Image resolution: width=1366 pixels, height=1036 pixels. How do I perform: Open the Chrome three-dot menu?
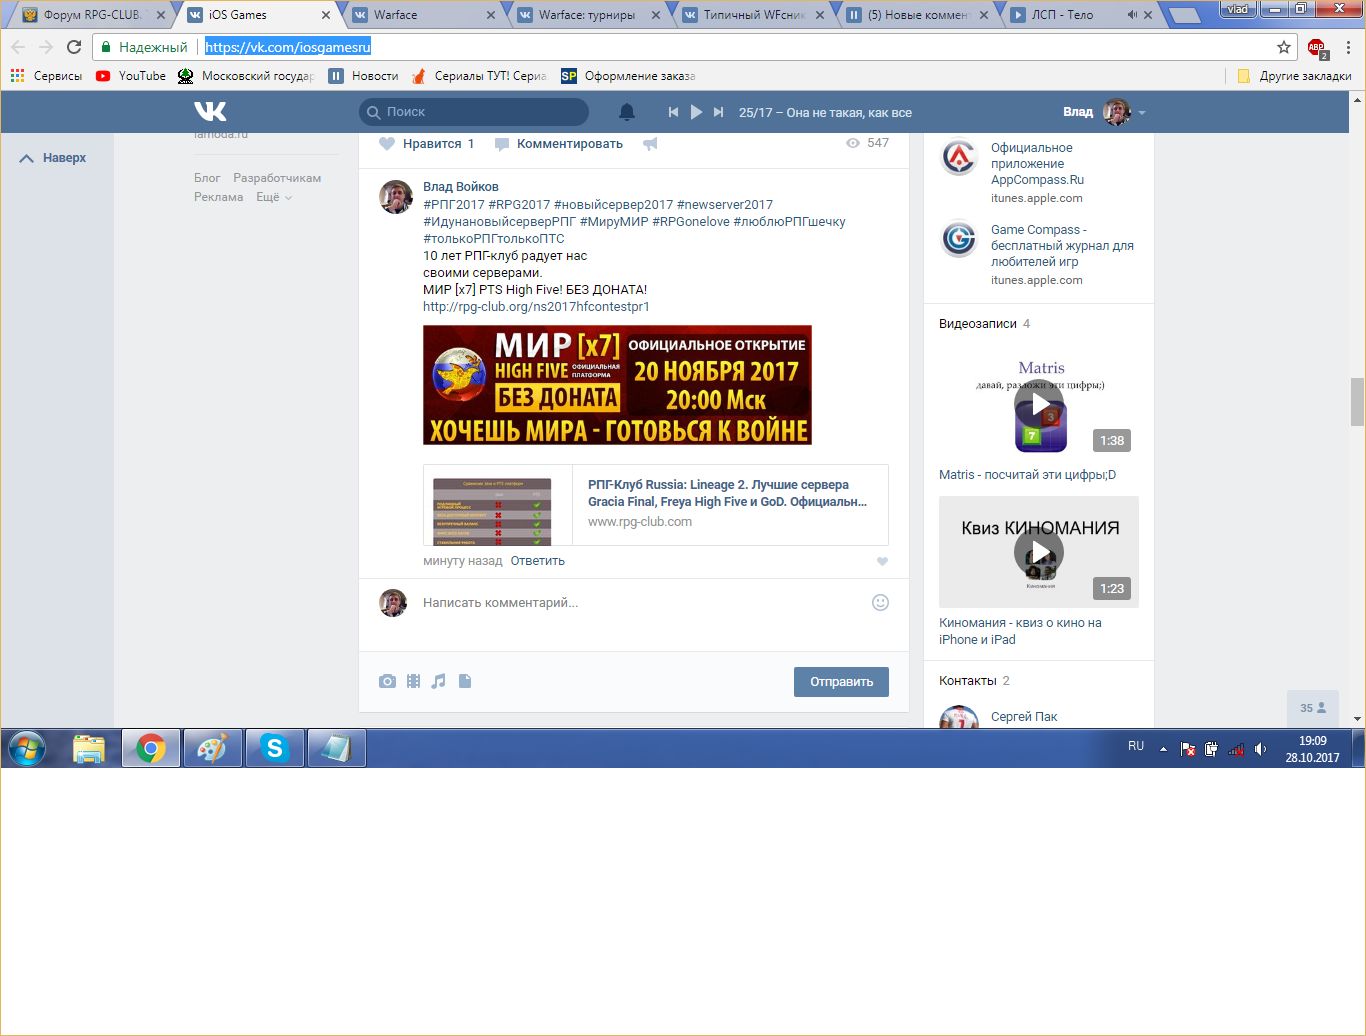[1348, 47]
